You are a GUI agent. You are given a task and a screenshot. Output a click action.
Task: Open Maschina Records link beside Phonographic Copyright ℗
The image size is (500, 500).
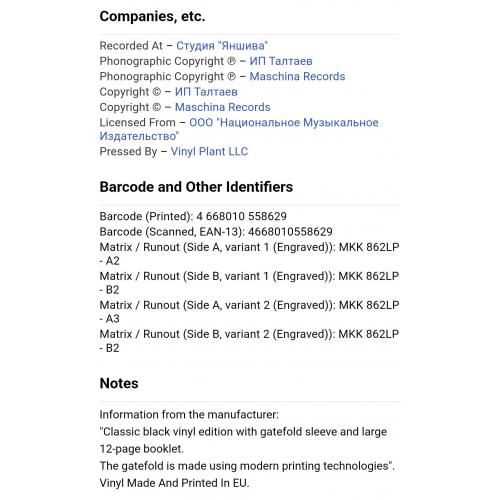click(x=297, y=76)
